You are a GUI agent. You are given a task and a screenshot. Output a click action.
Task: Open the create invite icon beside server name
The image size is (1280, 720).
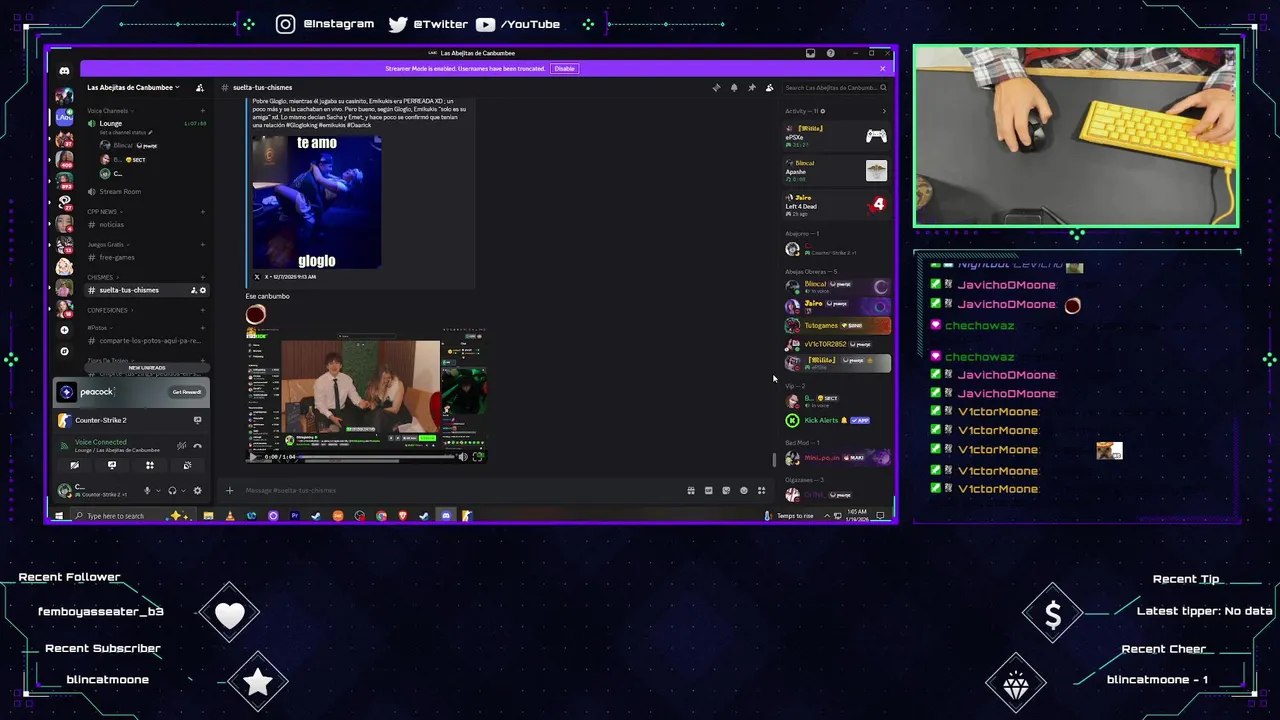[x=200, y=88]
